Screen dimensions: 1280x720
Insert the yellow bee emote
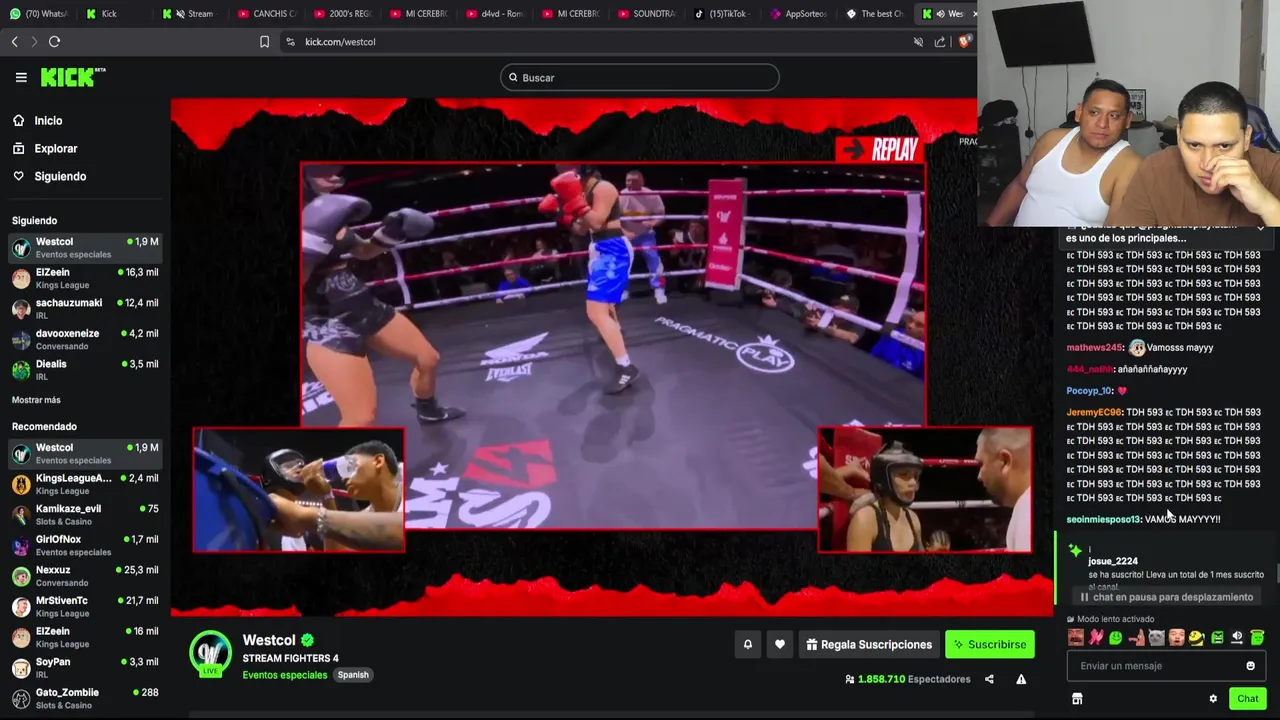(x=1197, y=638)
